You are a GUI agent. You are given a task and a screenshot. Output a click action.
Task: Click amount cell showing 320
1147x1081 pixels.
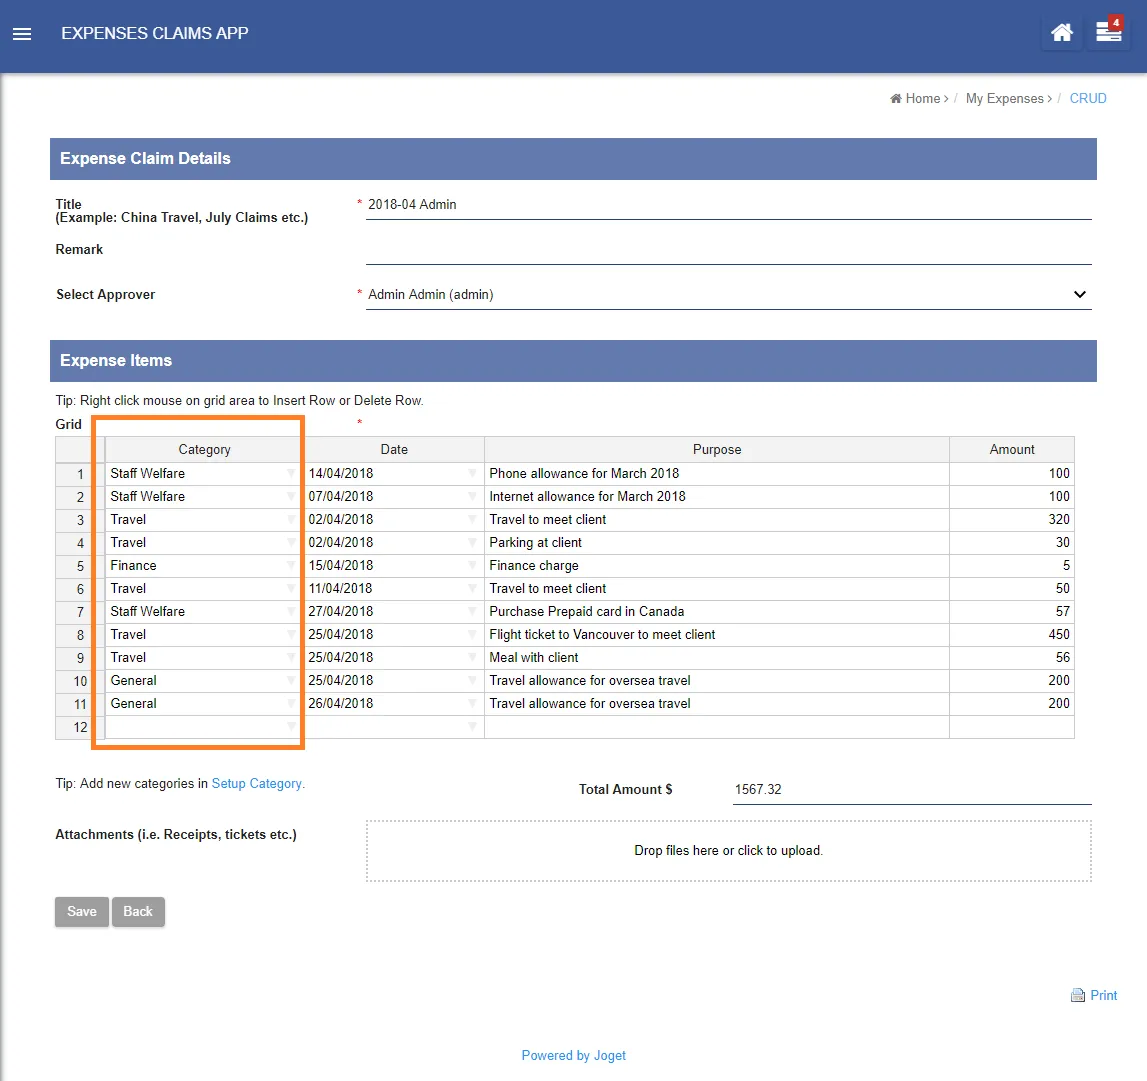click(x=1012, y=520)
